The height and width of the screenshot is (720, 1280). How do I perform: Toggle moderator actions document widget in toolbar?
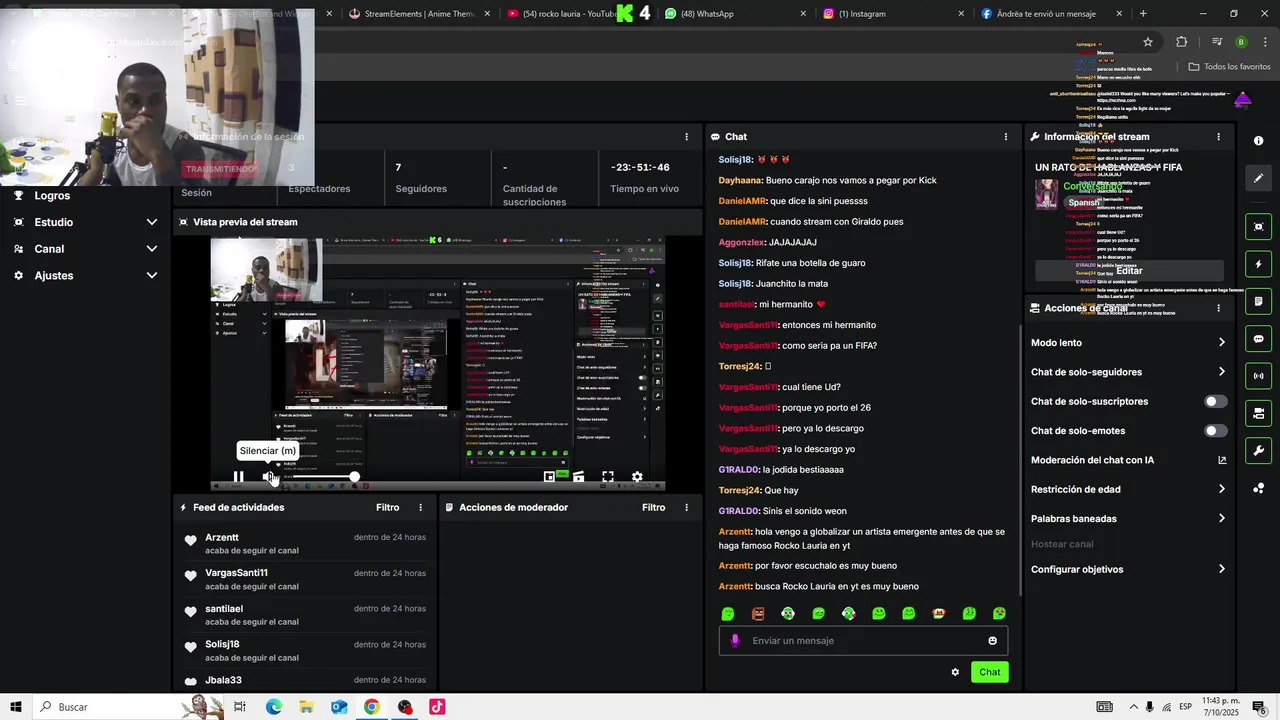point(1259,301)
